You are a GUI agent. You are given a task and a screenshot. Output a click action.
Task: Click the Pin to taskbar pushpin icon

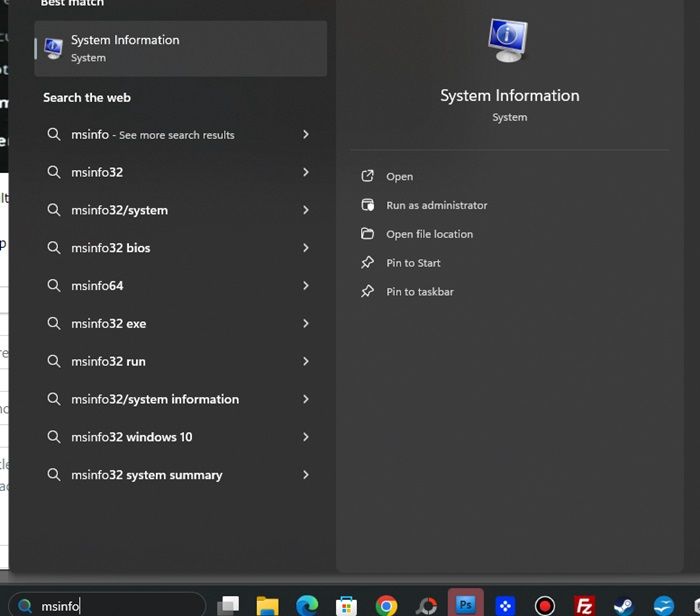point(367,292)
